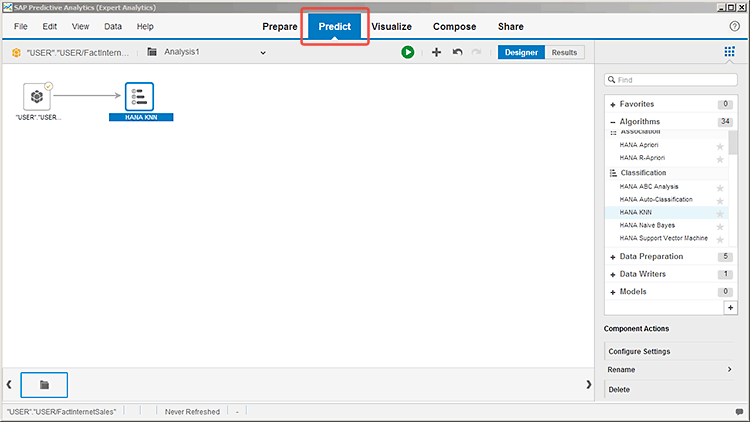The width and height of the screenshot is (750, 422).
Task: Open the Data menu
Action: coord(113,26)
